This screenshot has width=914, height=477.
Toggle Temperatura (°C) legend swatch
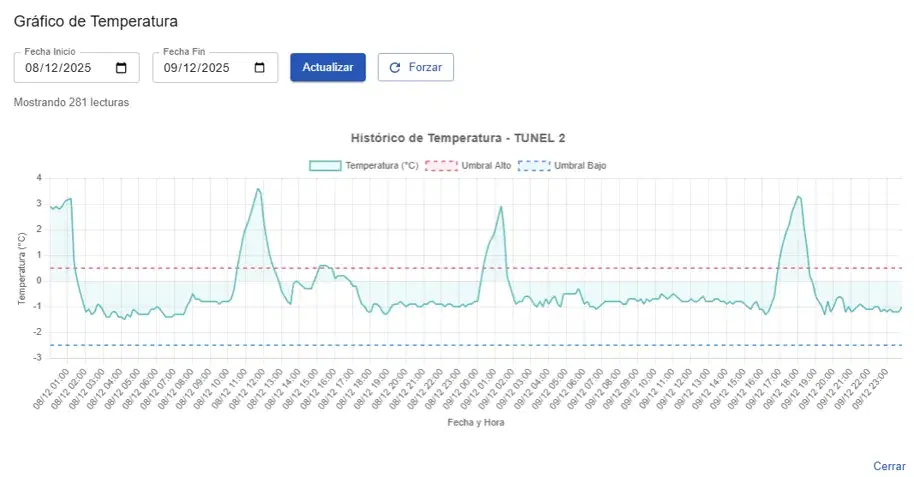[325, 166]
